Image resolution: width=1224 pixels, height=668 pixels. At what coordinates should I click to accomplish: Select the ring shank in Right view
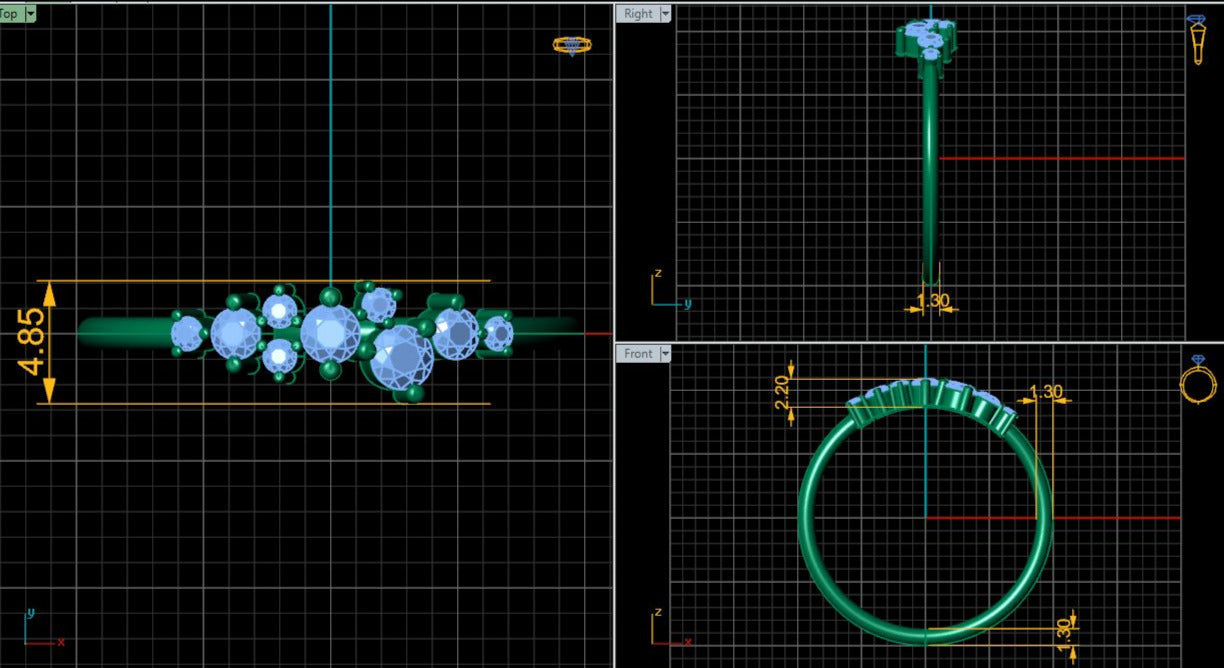pos(931,180)
